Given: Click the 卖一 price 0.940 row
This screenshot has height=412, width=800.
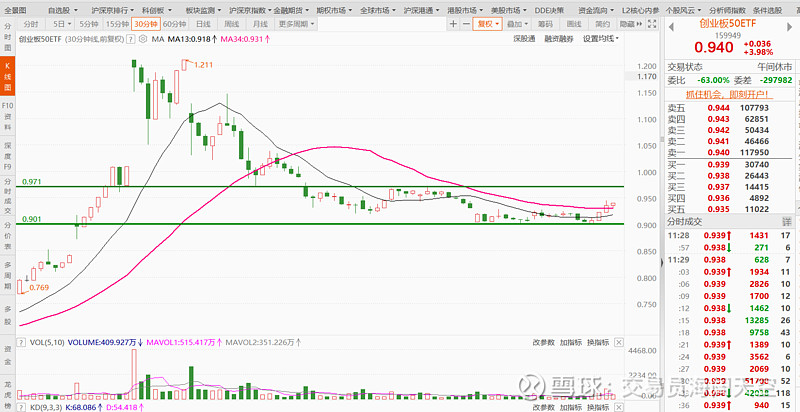Looking at the screenshot, I should (730, 153).
